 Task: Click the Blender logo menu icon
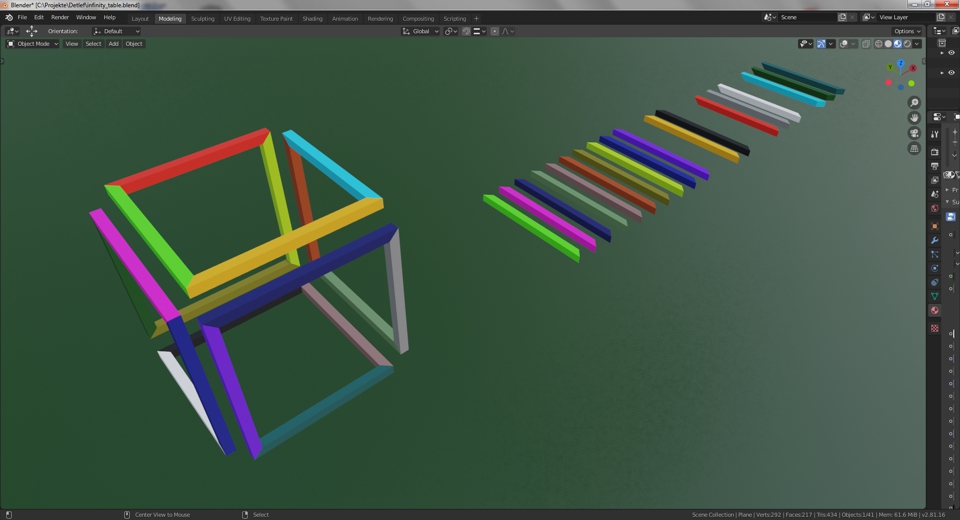[x=9, y=17]
